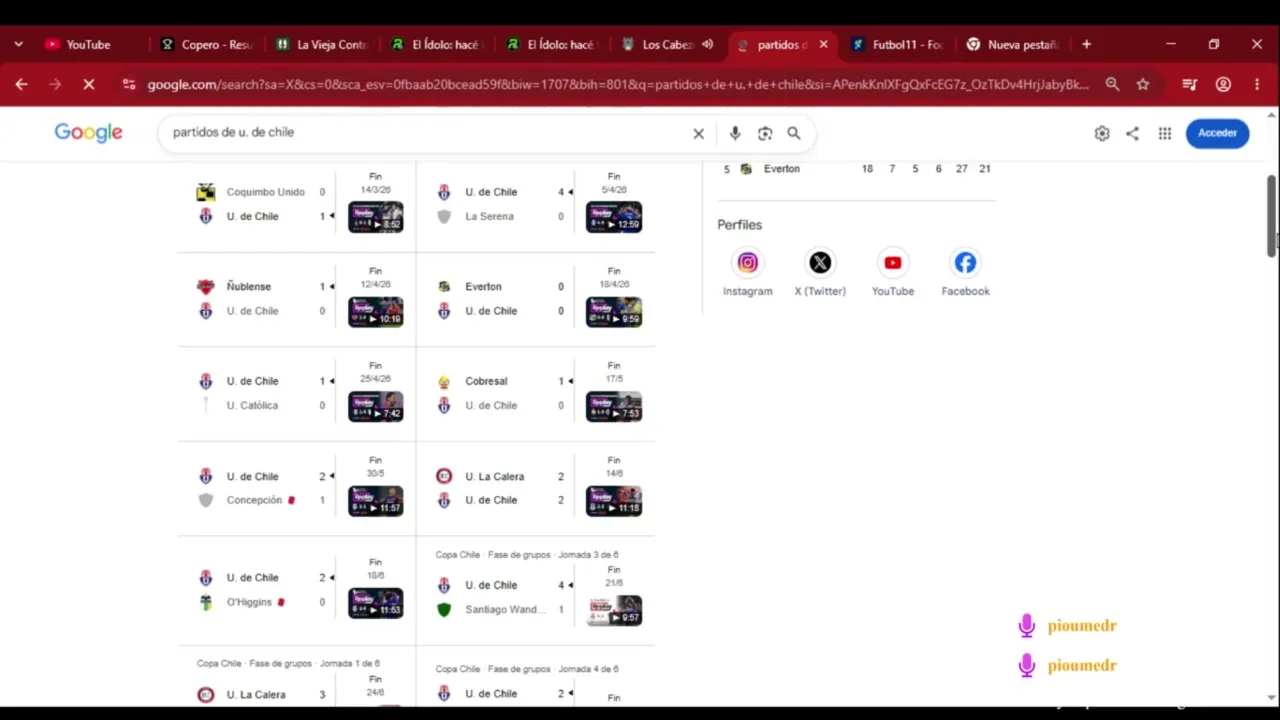Play the 9:59 highlight video

614,311
